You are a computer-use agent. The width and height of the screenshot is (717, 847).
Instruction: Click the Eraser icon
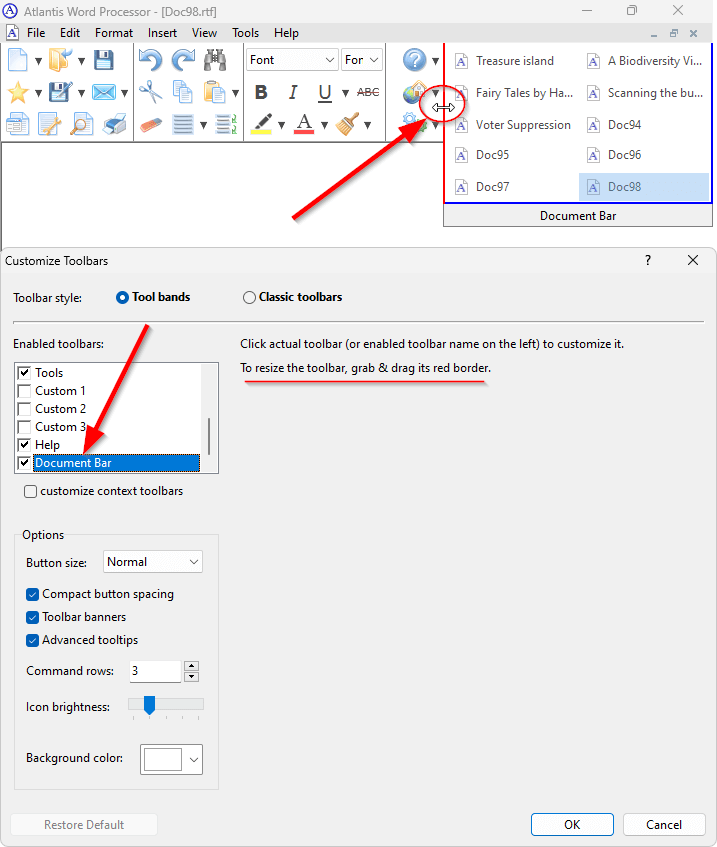coord(151,125)
